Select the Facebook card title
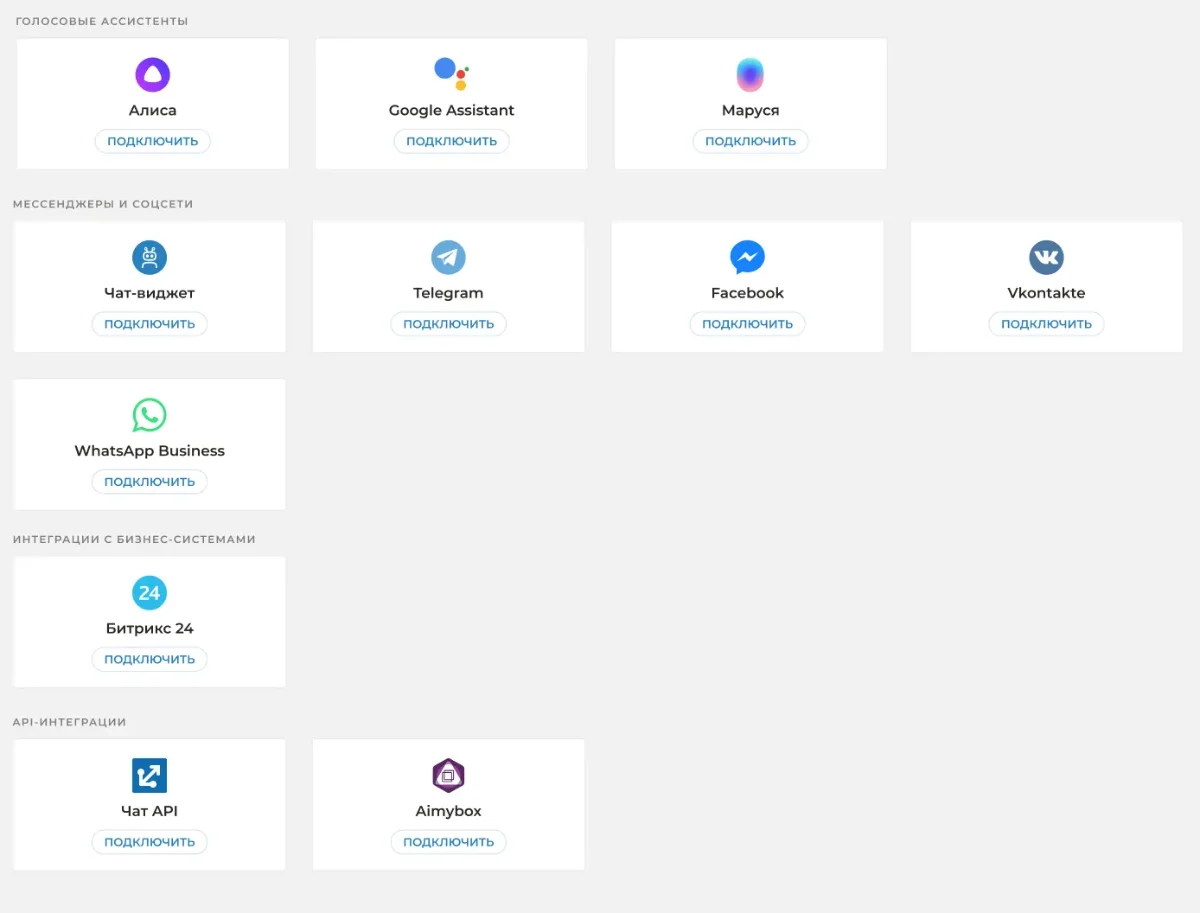1200x913 pixels. pos(747,293)
